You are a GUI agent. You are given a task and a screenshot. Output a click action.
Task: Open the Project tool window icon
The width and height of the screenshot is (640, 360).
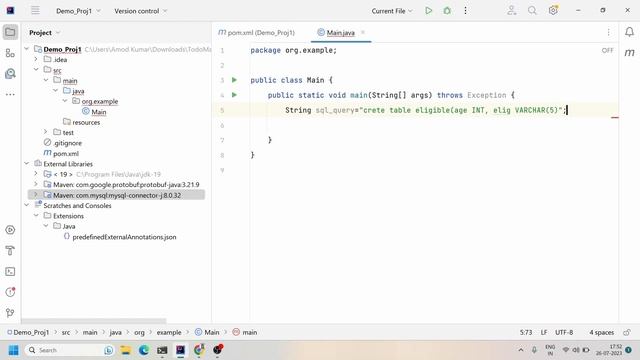[10, 32]
